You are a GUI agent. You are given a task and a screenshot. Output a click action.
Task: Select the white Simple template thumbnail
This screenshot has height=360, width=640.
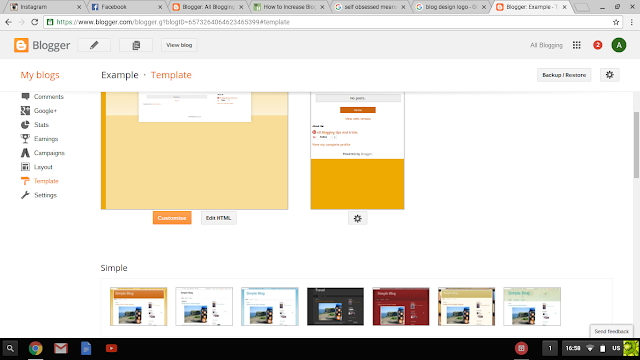204,307
